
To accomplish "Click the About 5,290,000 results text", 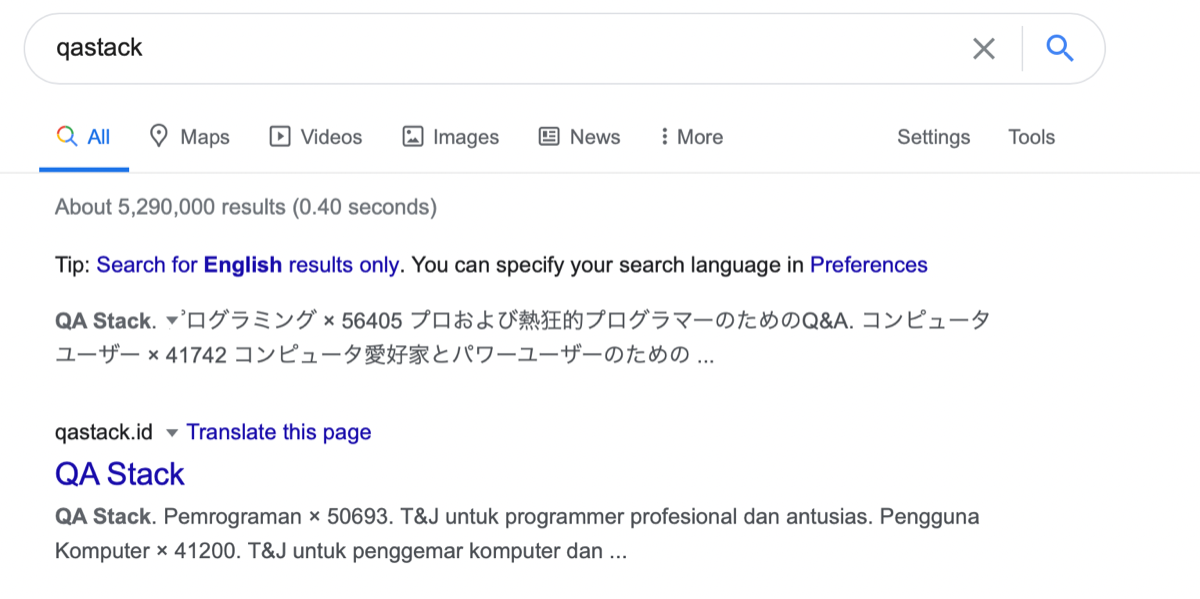I will pos(246,207).
